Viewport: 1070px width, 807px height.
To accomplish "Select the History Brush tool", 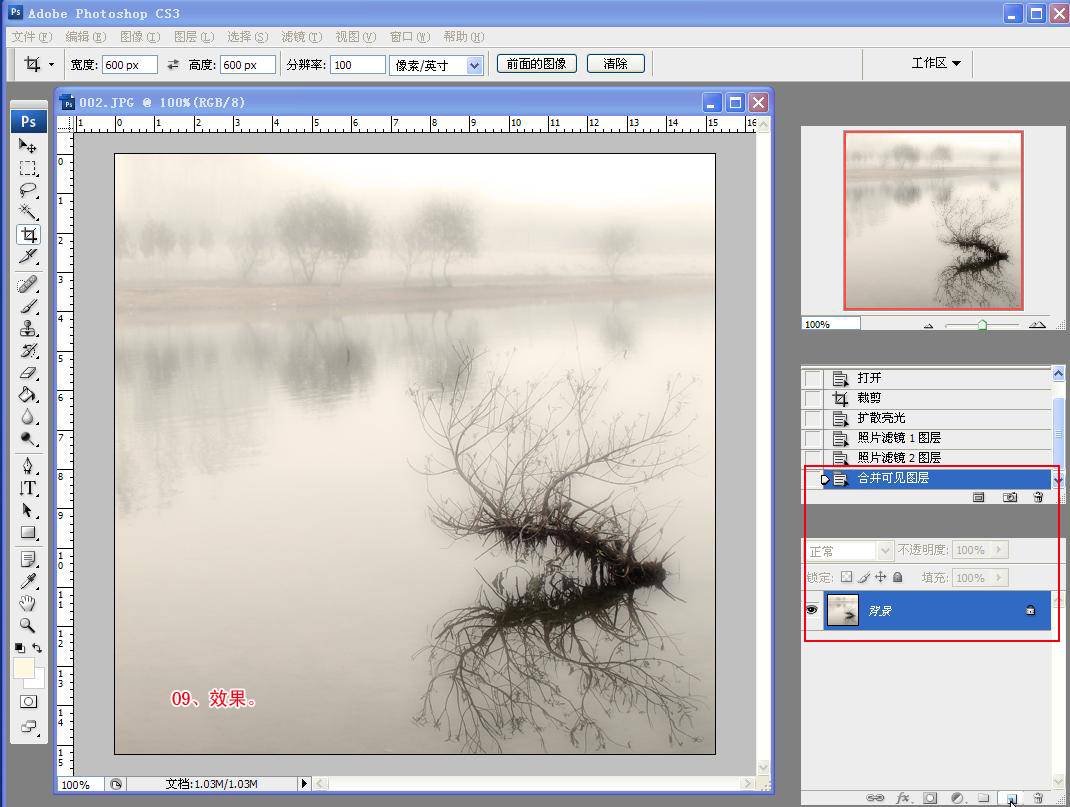I will click(28, 351).
